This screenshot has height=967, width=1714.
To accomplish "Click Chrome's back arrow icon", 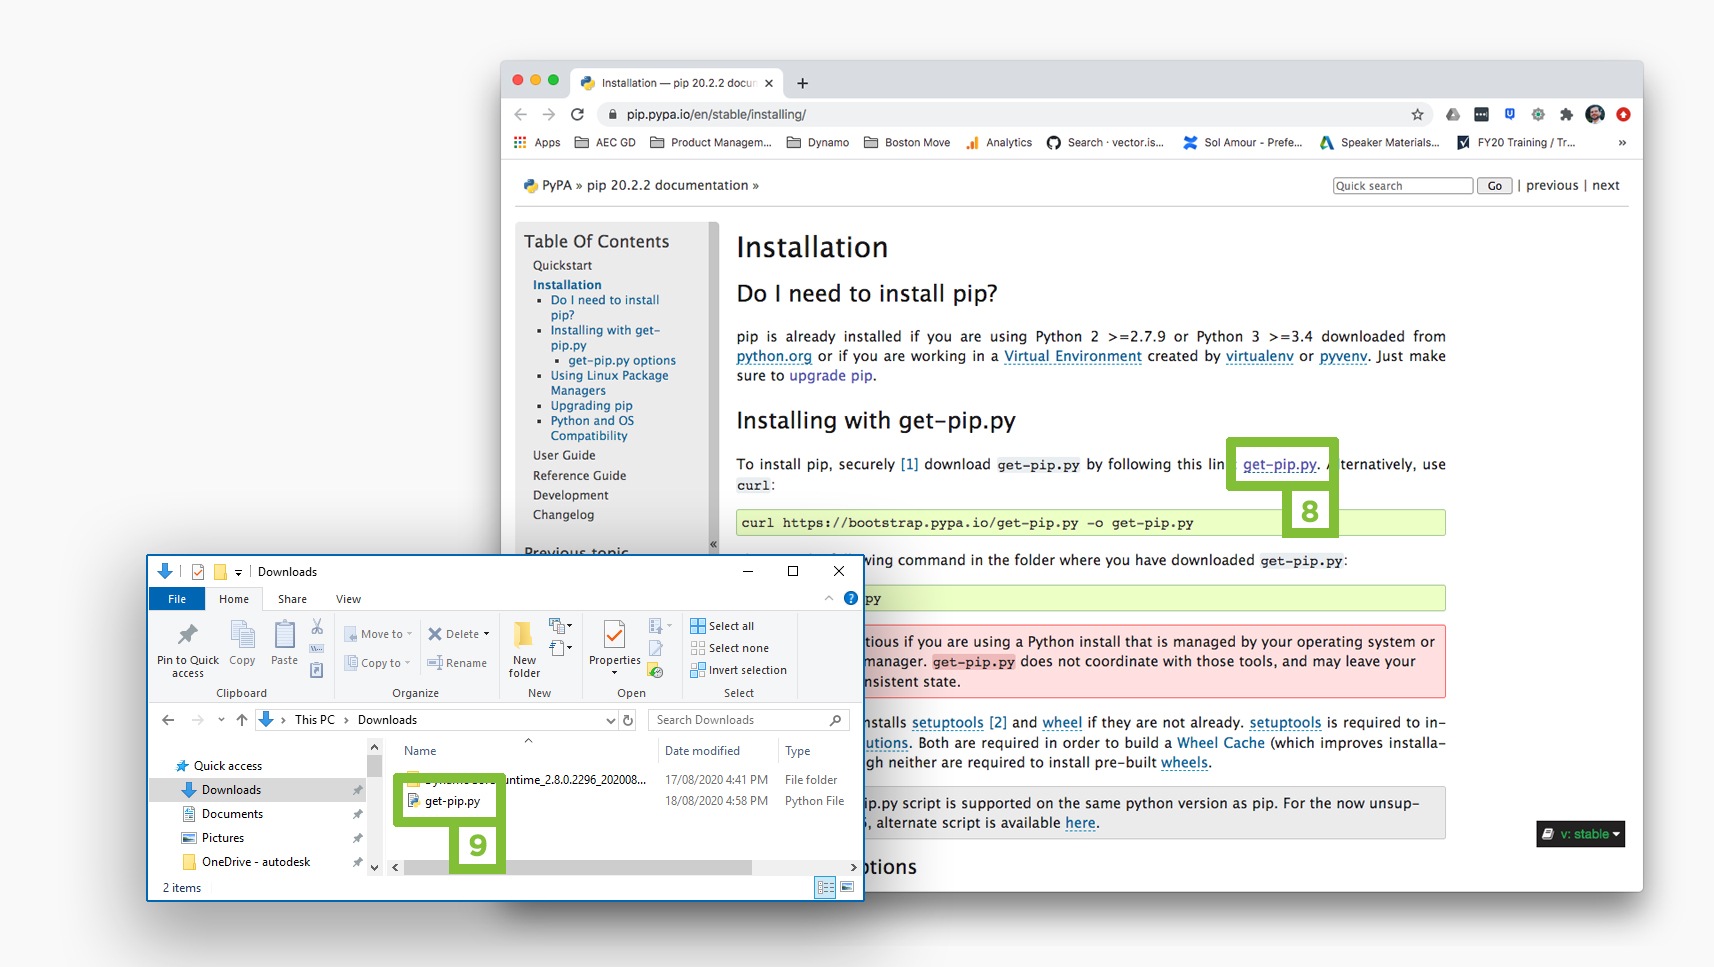I will tap(521, 114).
